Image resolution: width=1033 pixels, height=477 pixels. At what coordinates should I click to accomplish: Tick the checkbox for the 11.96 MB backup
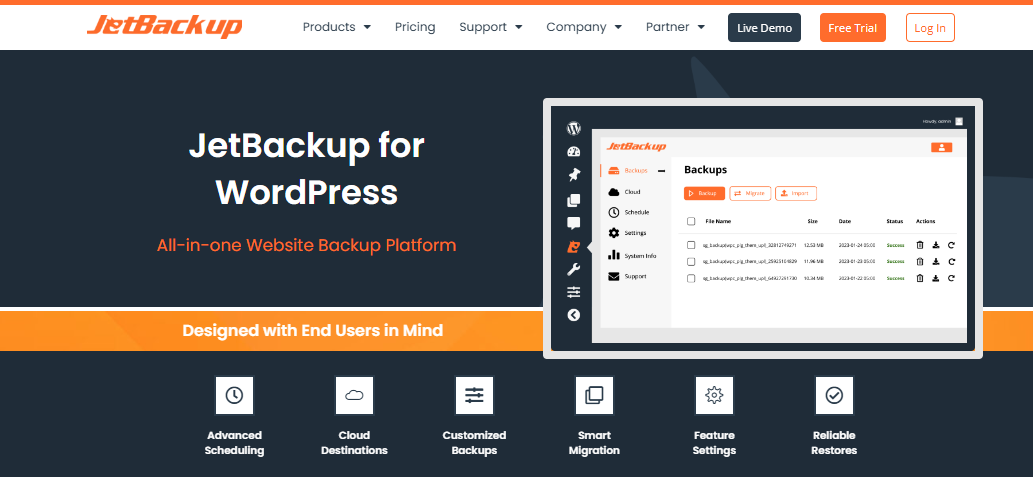691,262
